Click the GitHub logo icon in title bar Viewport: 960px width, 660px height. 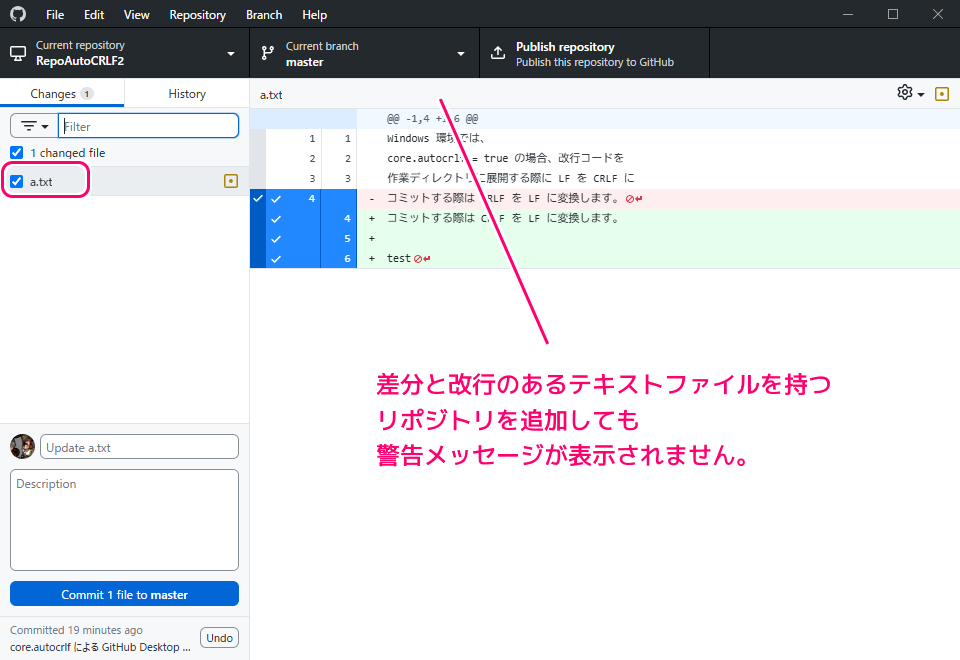pyautogui.click(x=17, y=15)
